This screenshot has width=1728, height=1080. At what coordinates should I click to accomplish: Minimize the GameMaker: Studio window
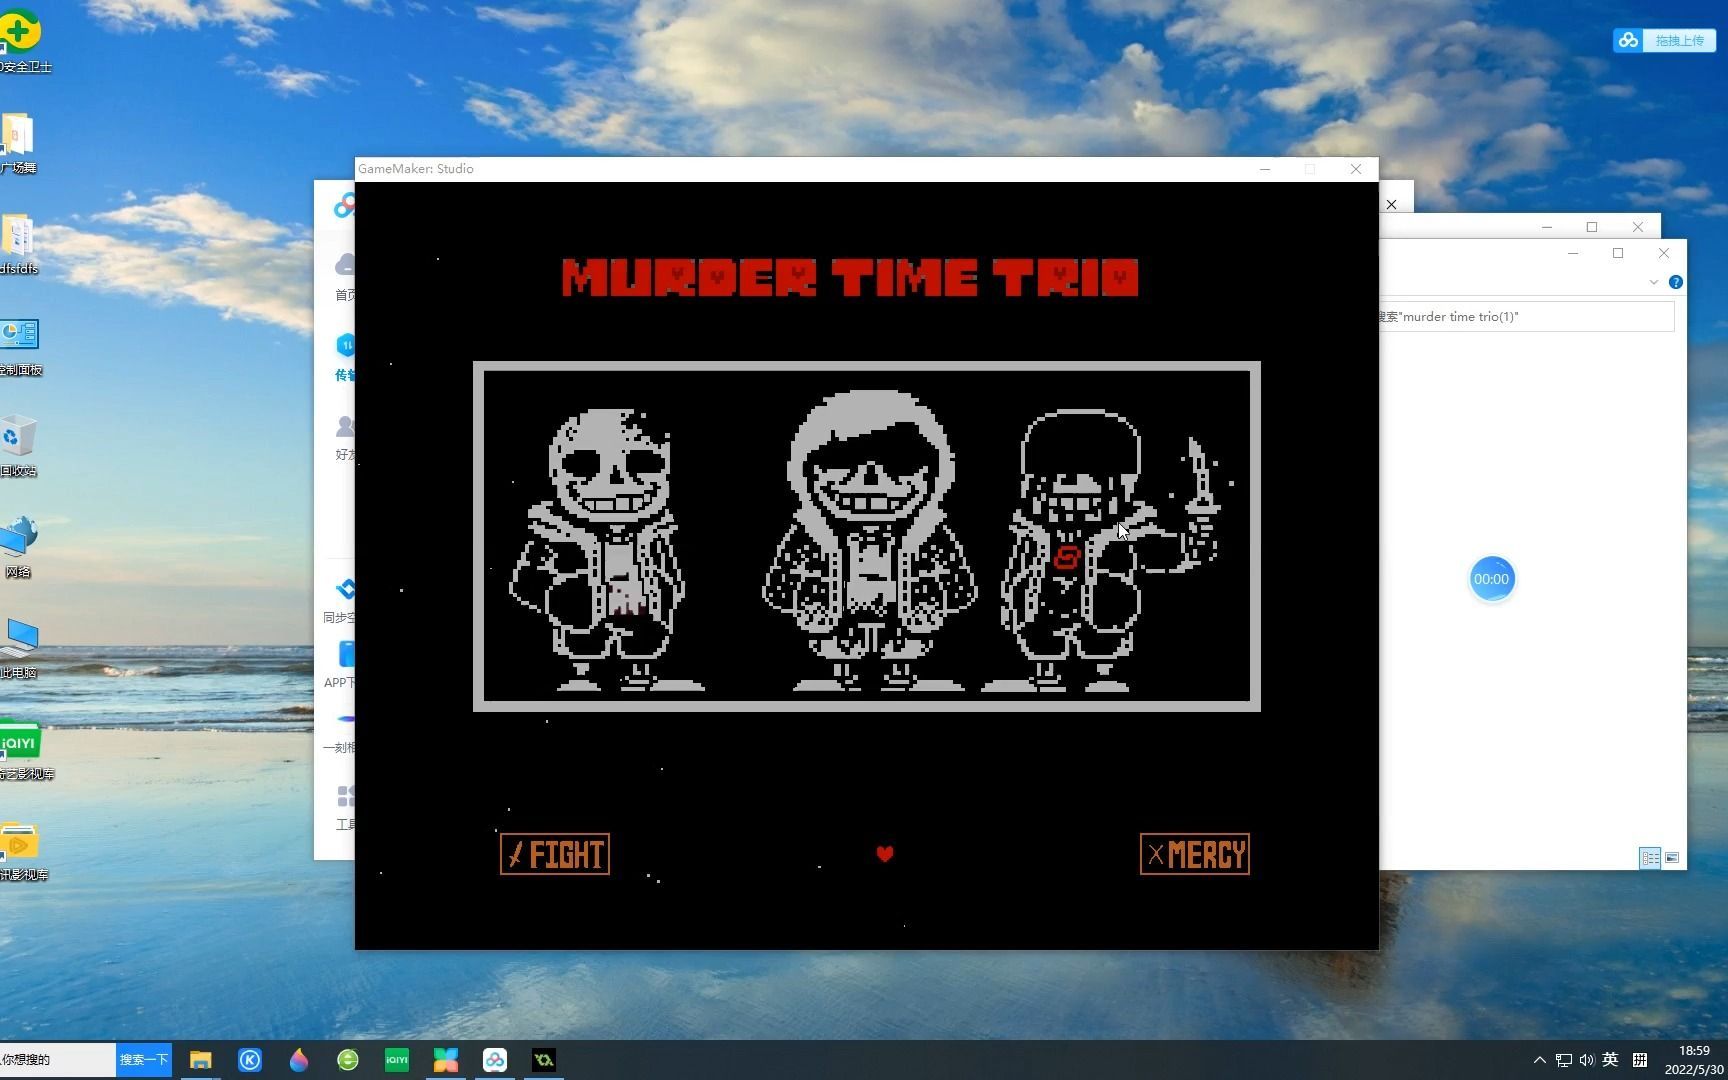pyautogui.click(x=1265, y=169)
